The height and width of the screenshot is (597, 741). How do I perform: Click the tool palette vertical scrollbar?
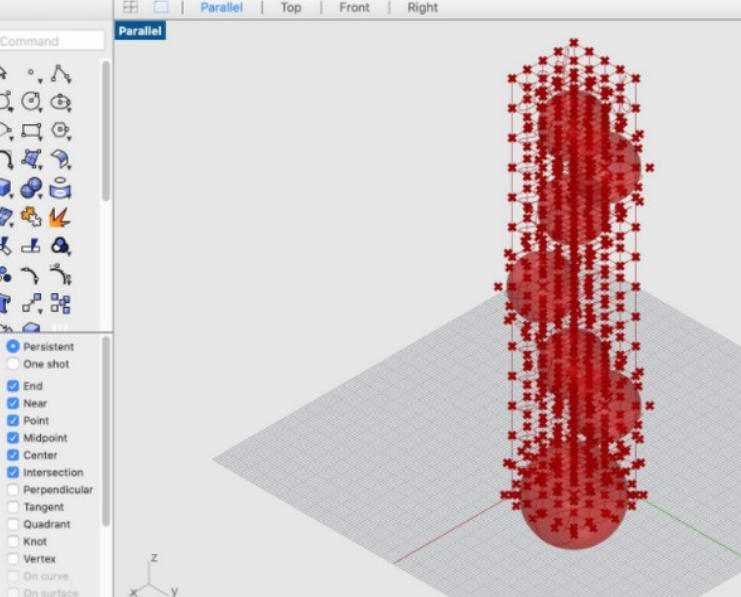coord(106,130)
